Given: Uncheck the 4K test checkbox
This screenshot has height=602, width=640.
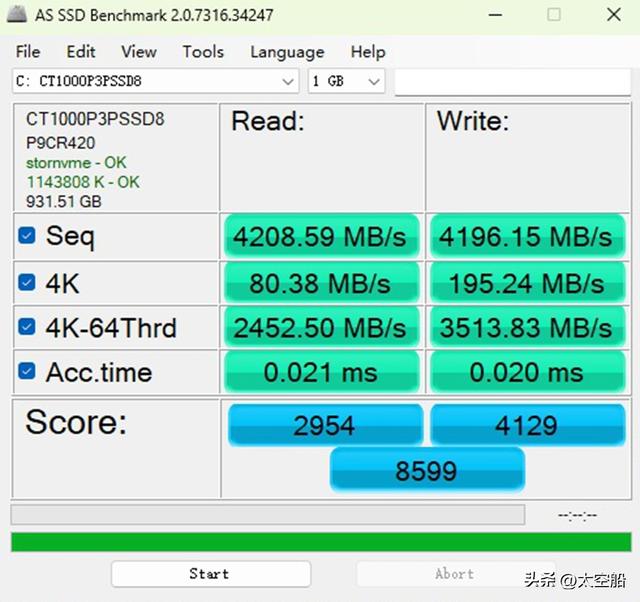Looking at the screenshot, I should pos(27,282).
